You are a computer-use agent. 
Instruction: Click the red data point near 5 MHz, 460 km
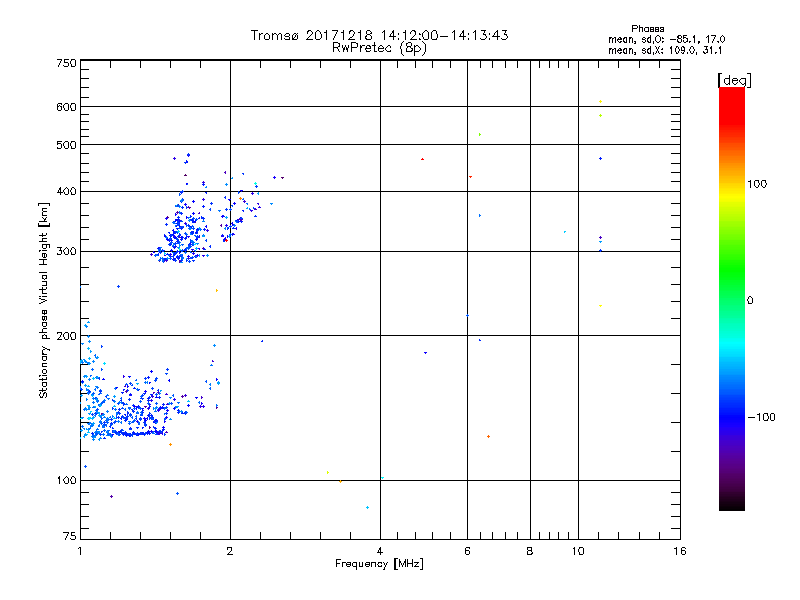point(422,159)
